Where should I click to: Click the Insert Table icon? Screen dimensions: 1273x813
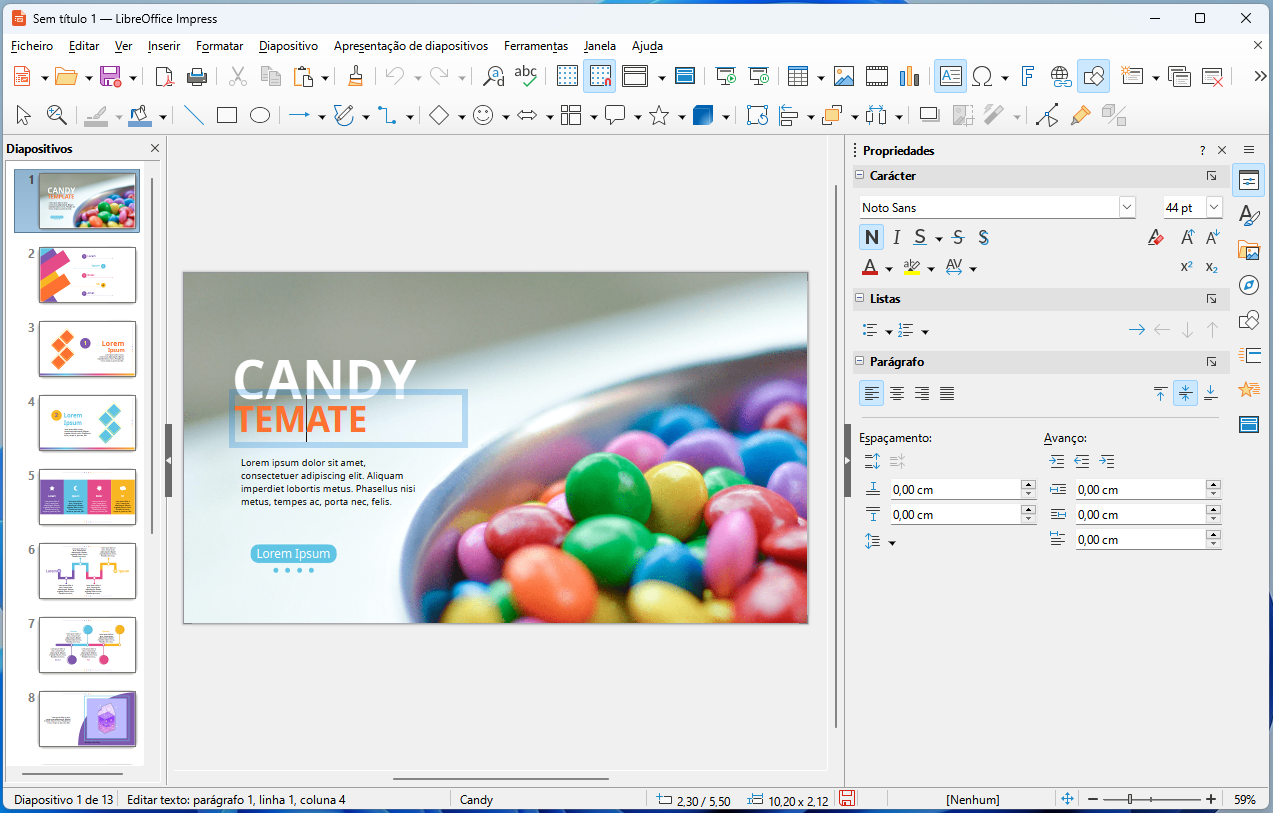click(x=797, y=76)
